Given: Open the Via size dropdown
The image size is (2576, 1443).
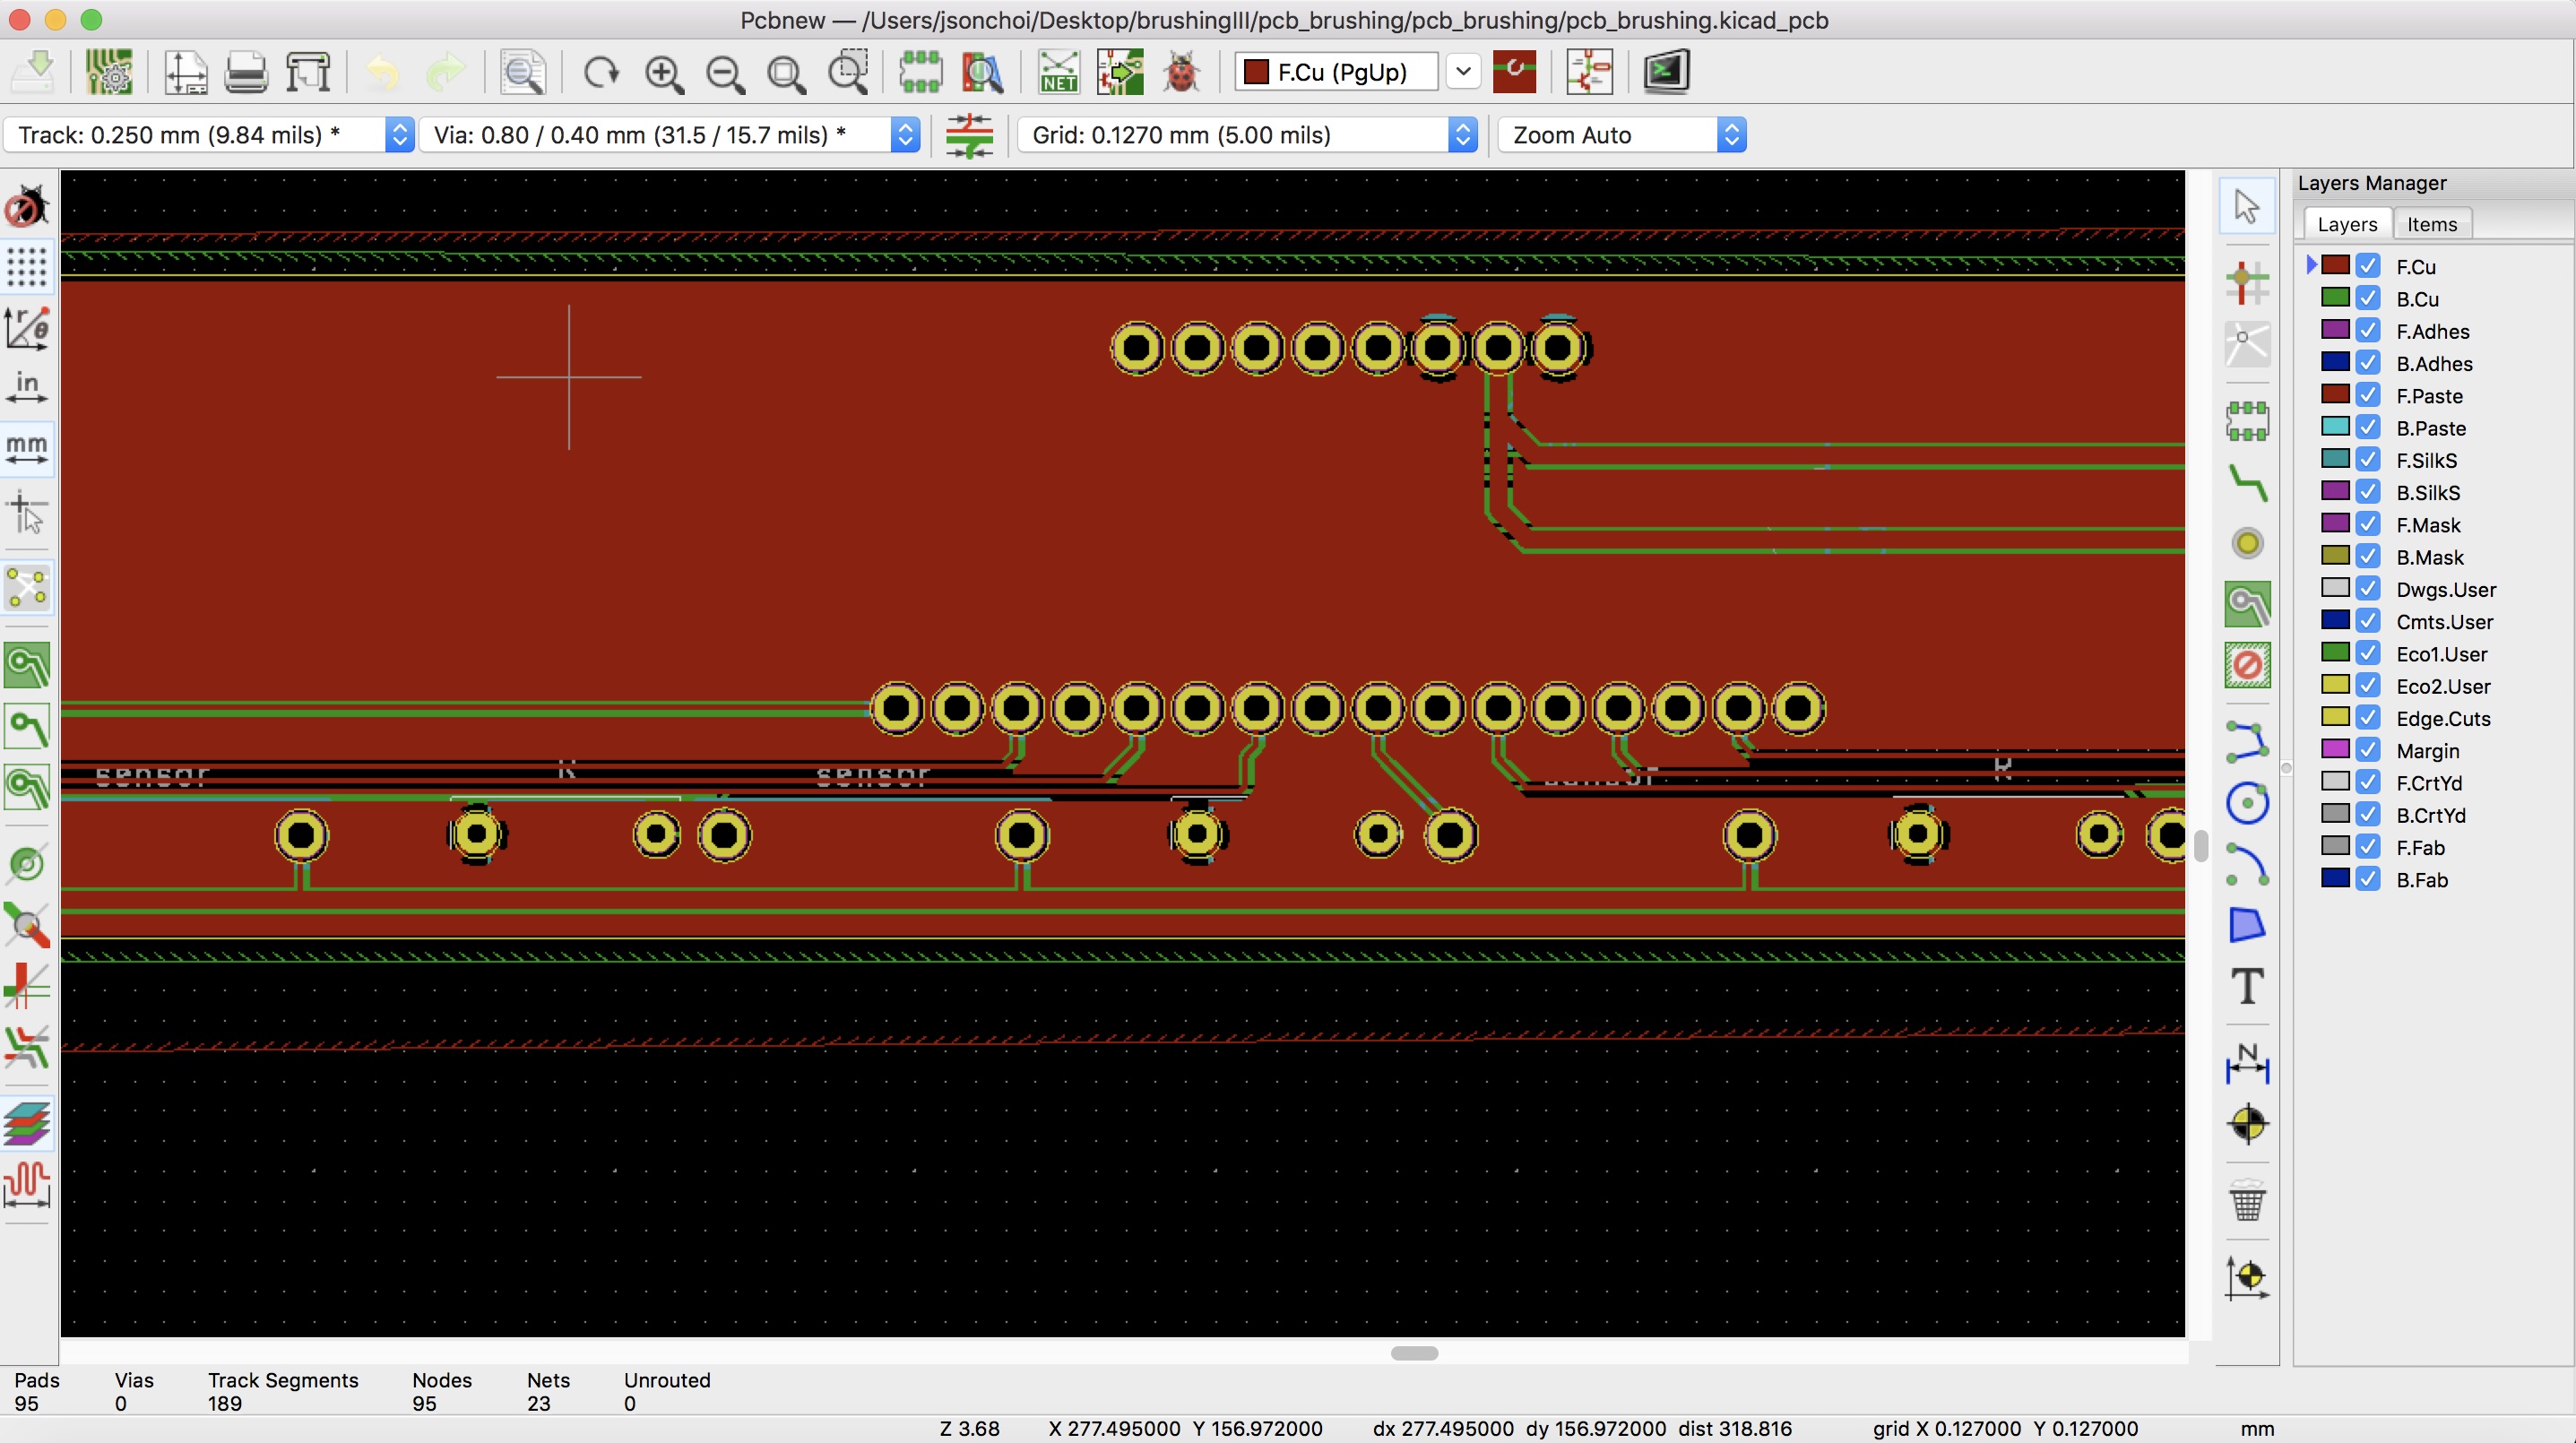Looking at the screenshot, I should (x=669, y=134).
